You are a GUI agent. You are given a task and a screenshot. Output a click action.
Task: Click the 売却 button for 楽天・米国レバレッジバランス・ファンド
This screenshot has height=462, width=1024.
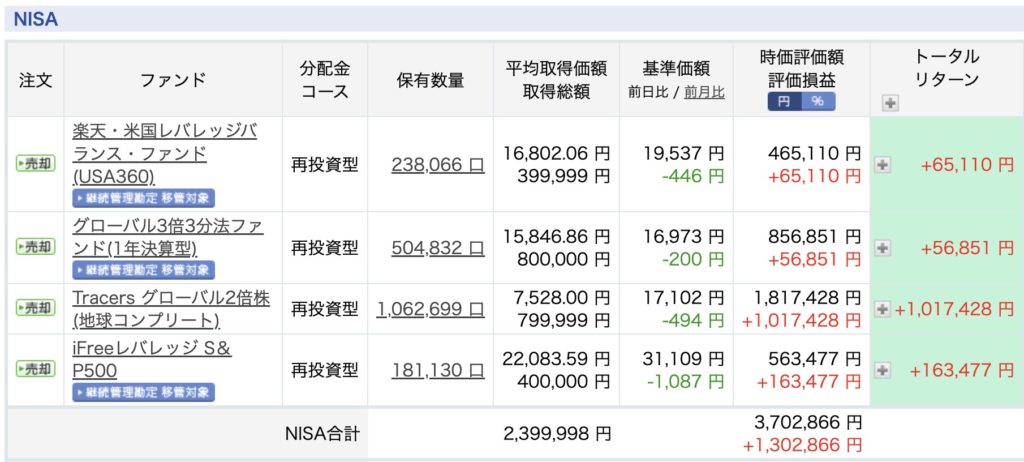35,164
